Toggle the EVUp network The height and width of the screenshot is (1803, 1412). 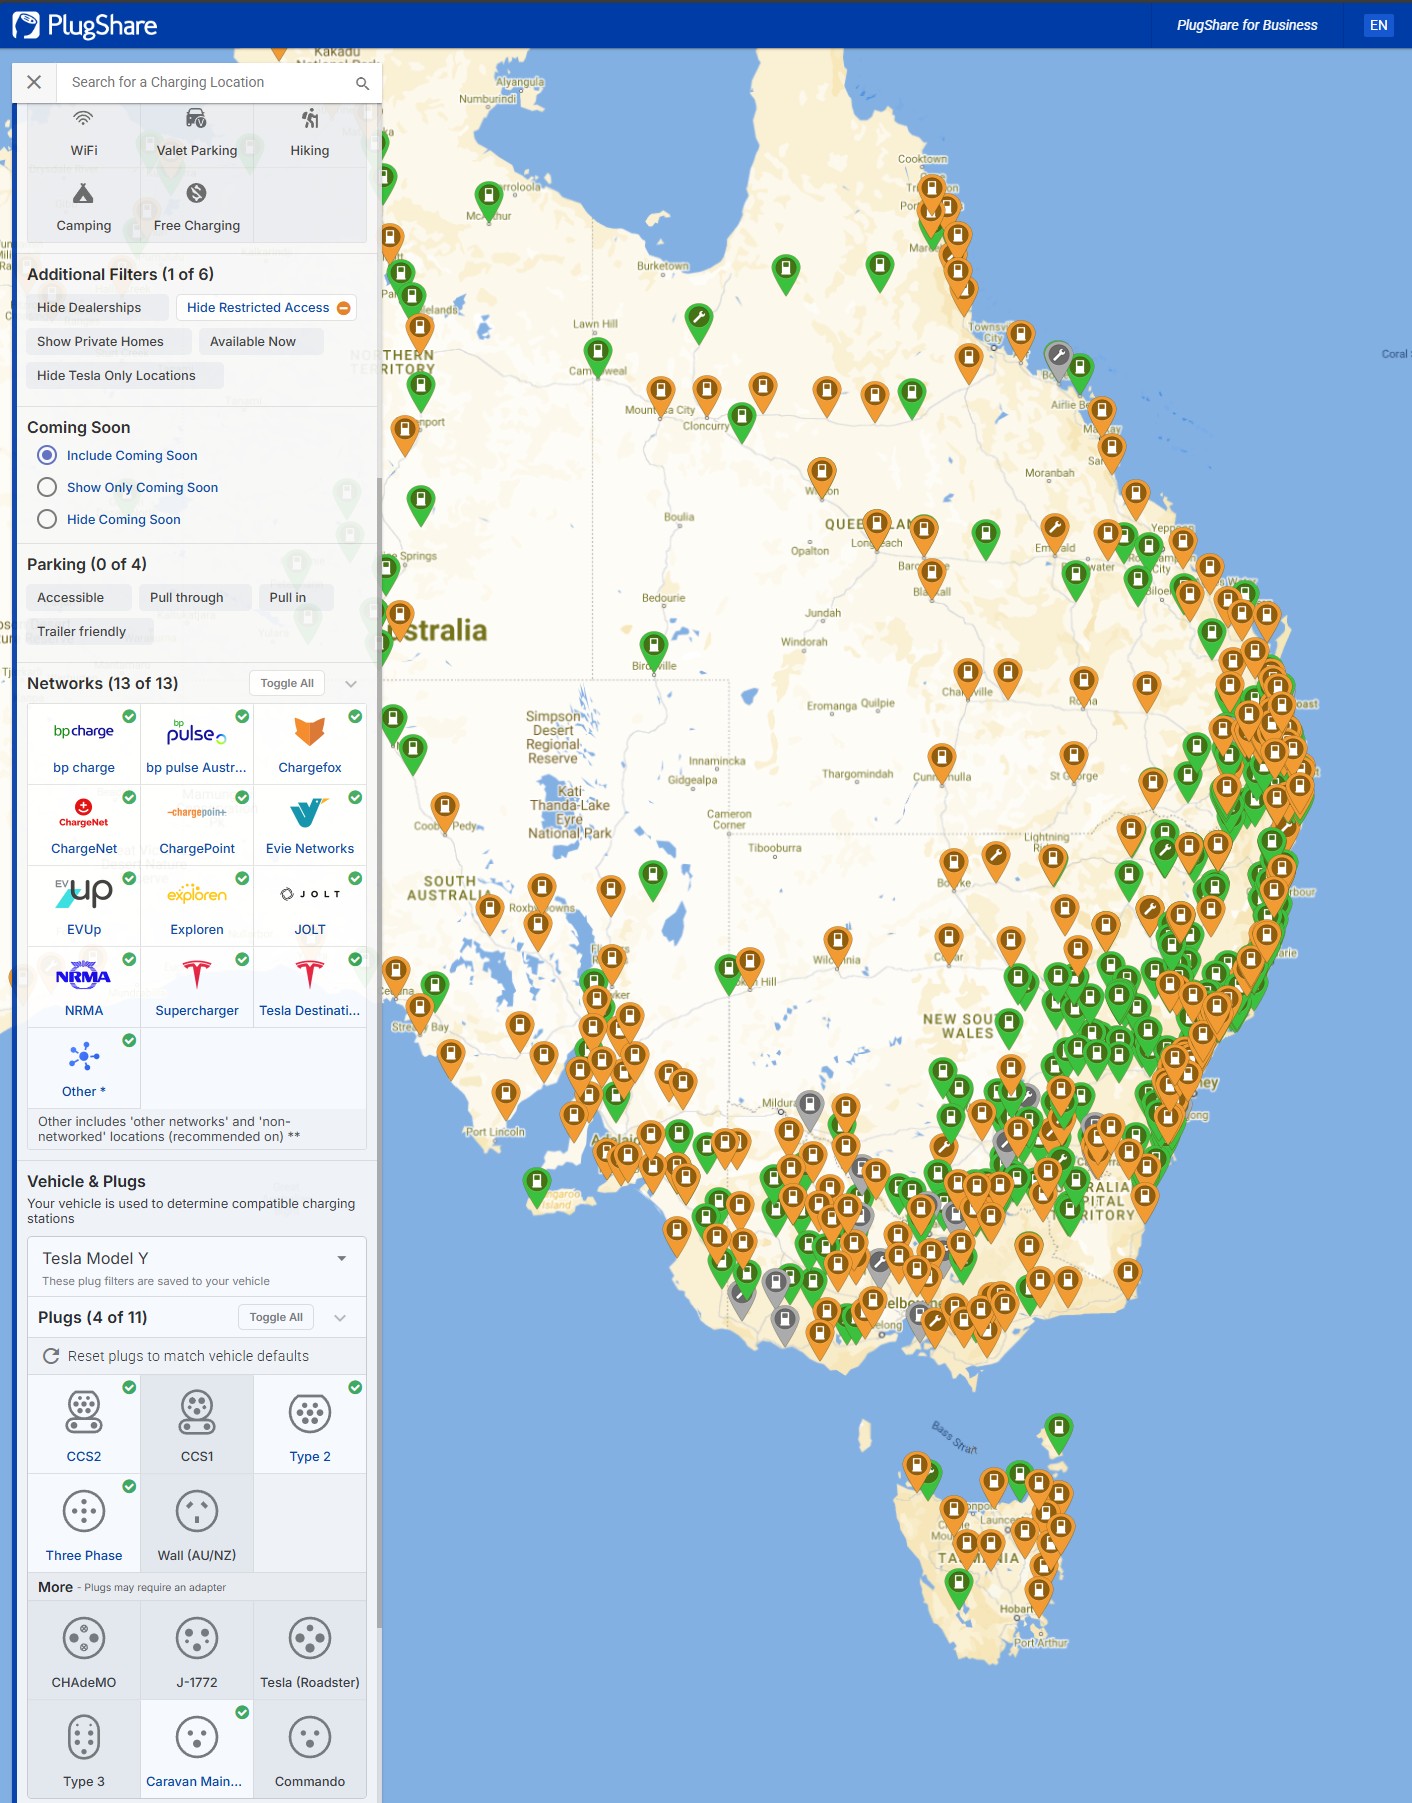84,906
